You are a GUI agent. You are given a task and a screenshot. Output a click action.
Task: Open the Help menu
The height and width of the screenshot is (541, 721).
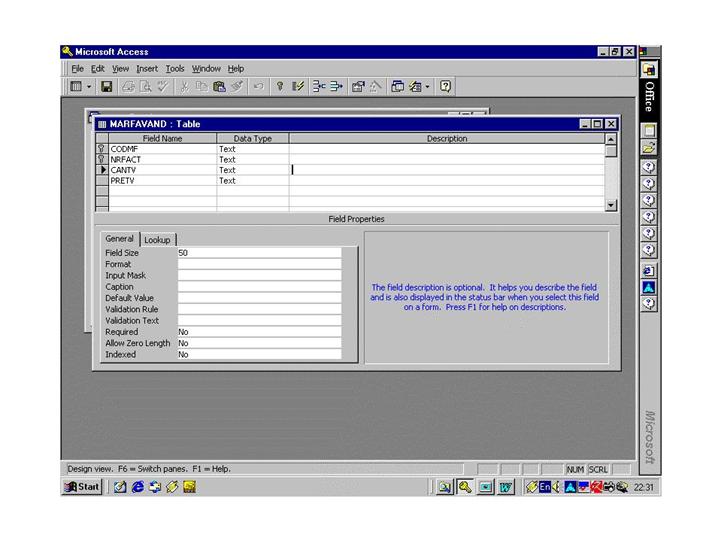[x=235, y=69]
